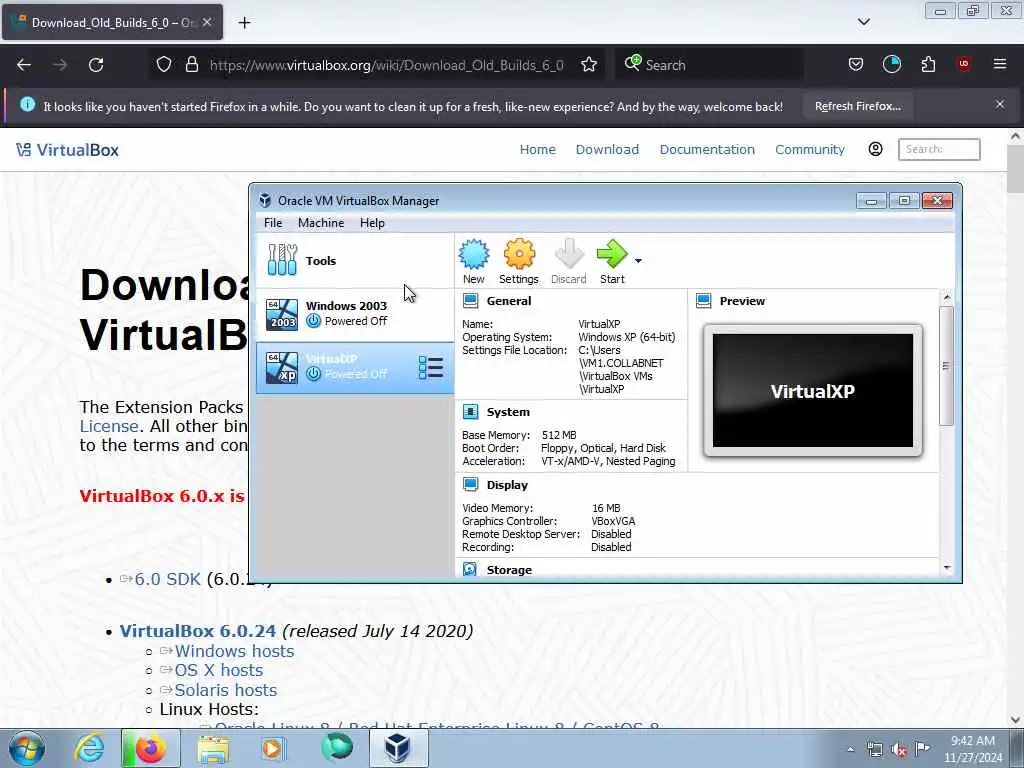The width and height of the screenshot is (1024, 768).
Task: Open media player taskbar icon
Action: (x=272, y=748)
